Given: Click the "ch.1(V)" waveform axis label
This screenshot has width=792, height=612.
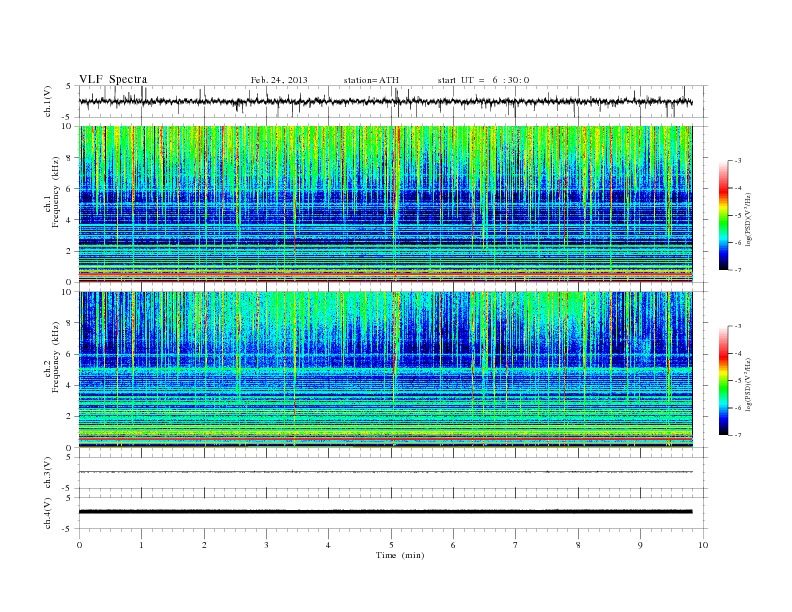Looking at the screenshot, I should [47, 101].
